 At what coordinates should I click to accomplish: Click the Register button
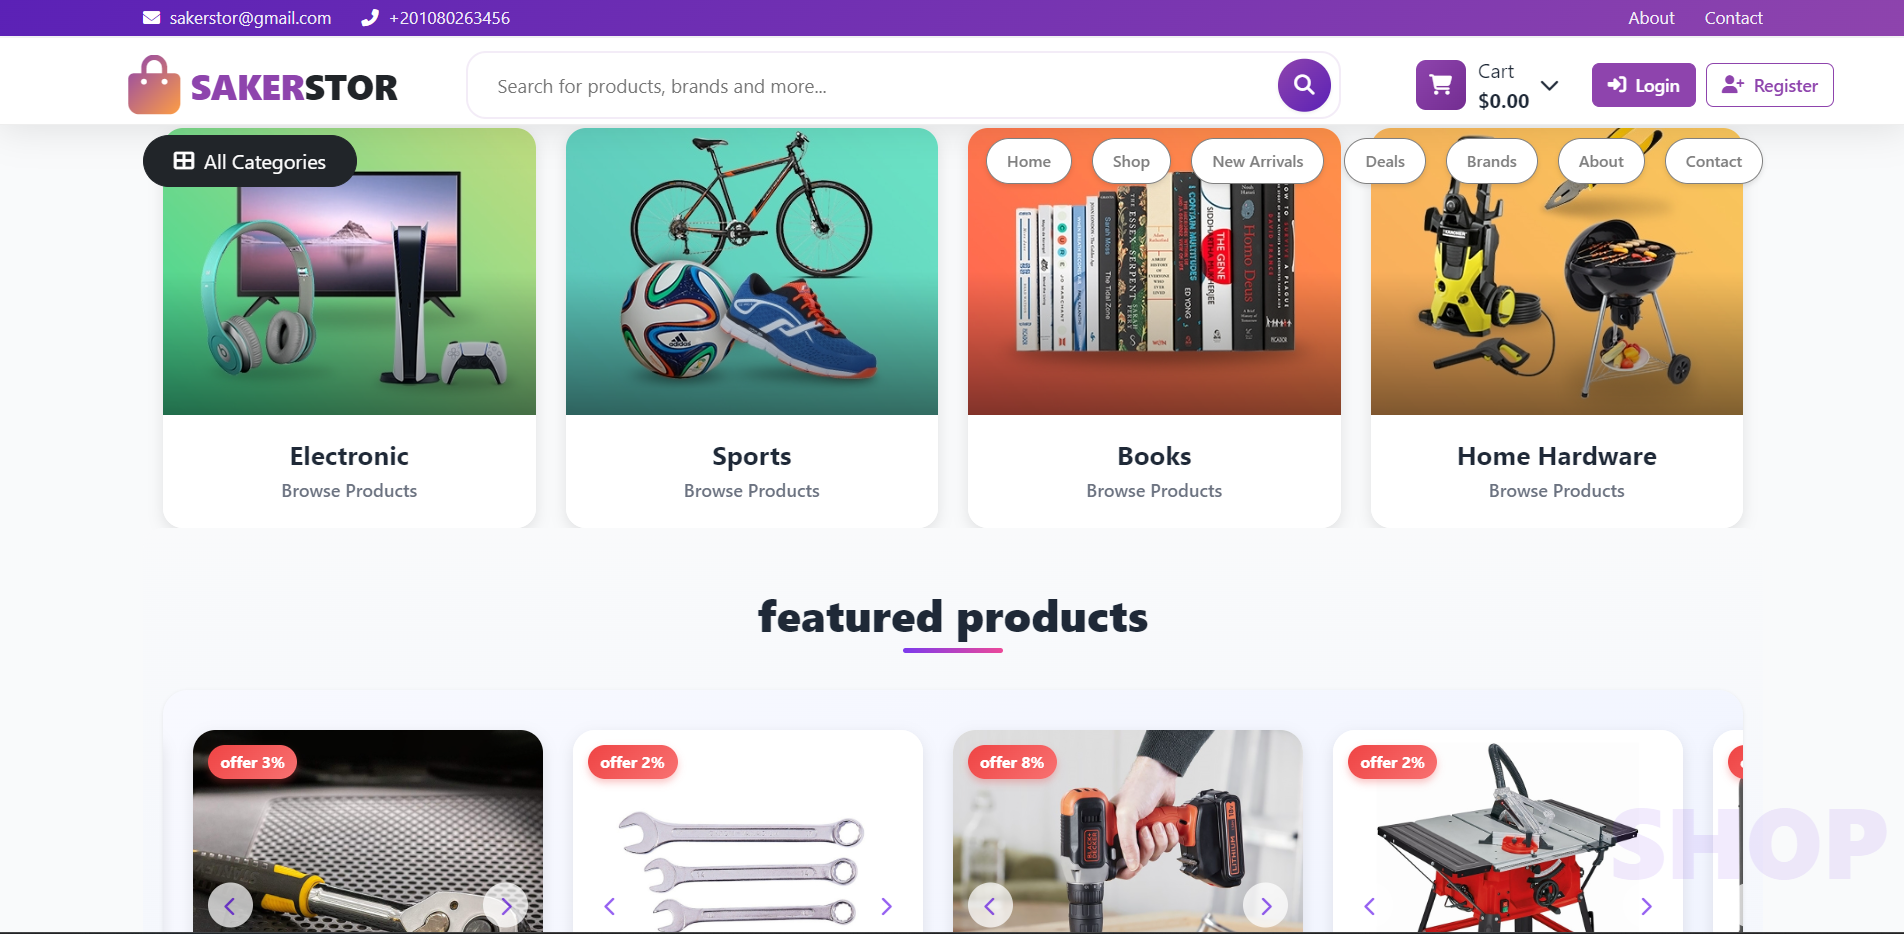[x=1770, y=85]
